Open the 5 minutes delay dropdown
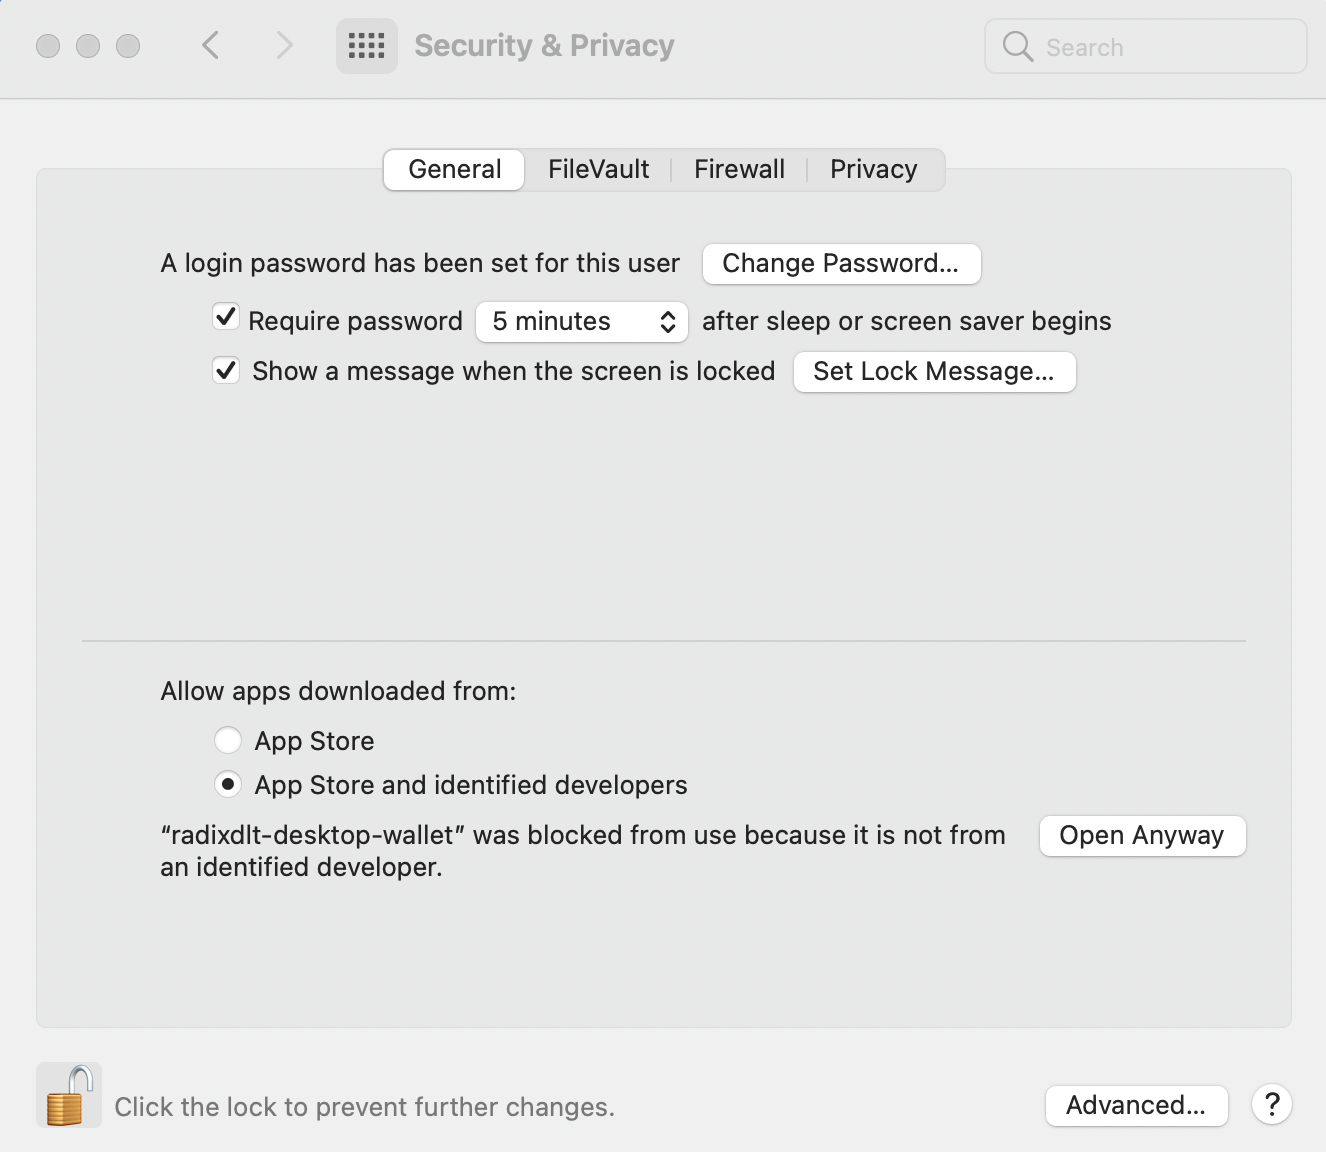 (582, 321)
